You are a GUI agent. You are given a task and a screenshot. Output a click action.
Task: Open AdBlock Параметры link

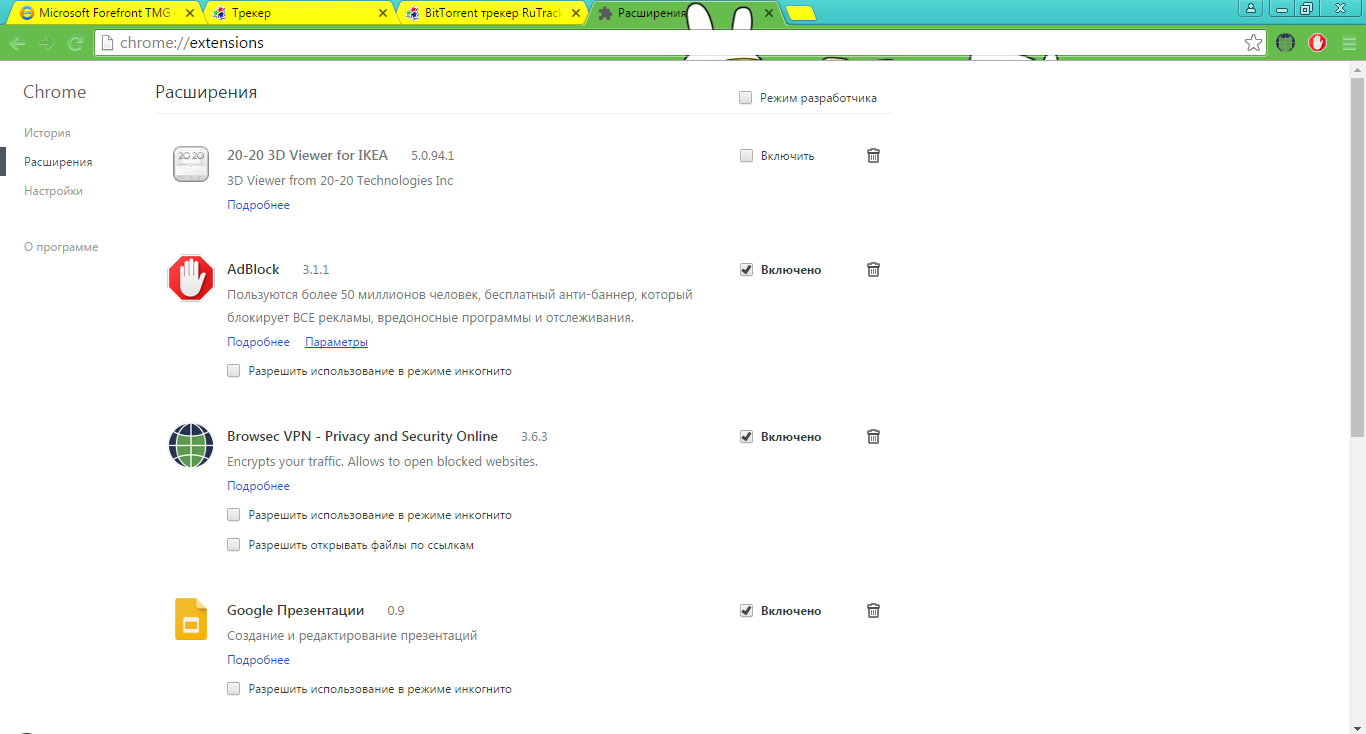click(336, 342)
